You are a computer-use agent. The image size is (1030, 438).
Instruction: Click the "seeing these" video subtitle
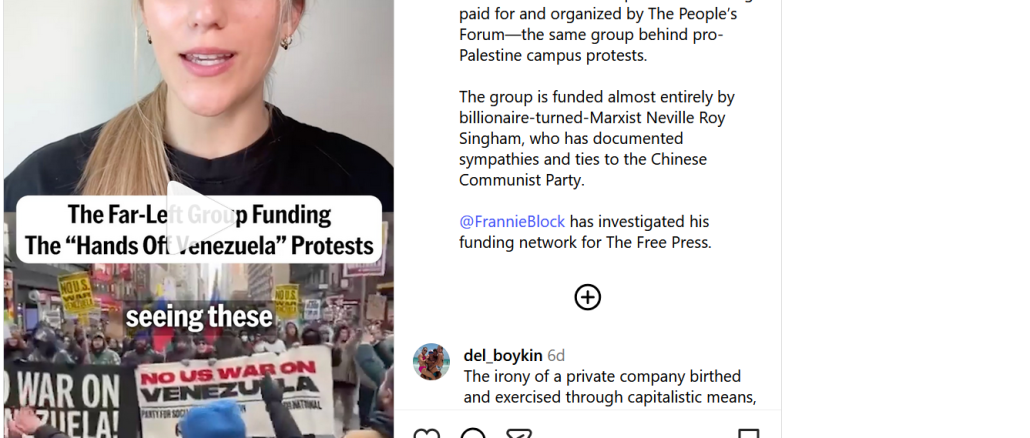(199, 317)
